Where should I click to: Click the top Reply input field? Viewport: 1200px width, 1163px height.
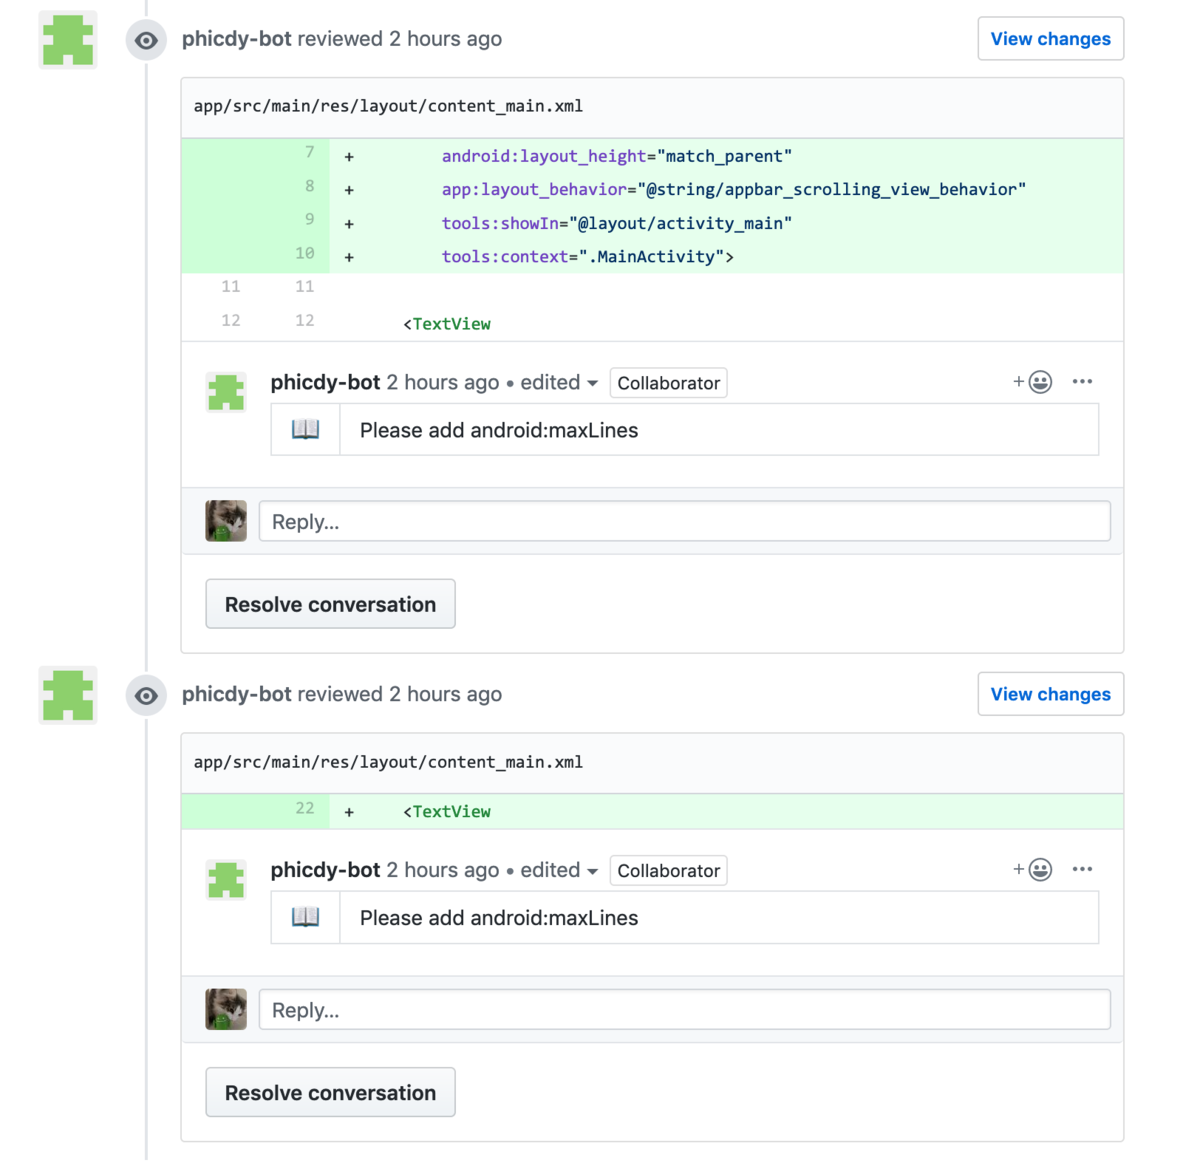pos(685,521)
